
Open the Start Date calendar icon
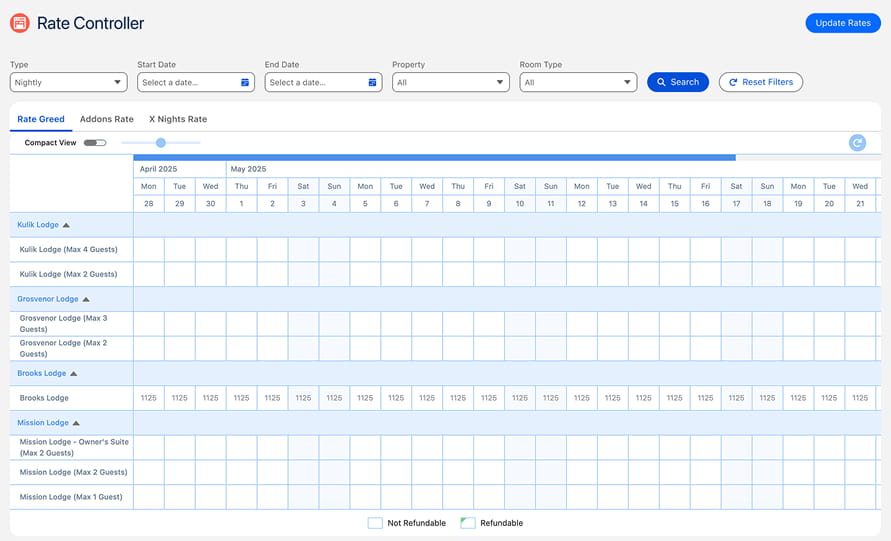pyautogui.click(x=245, y=83)
